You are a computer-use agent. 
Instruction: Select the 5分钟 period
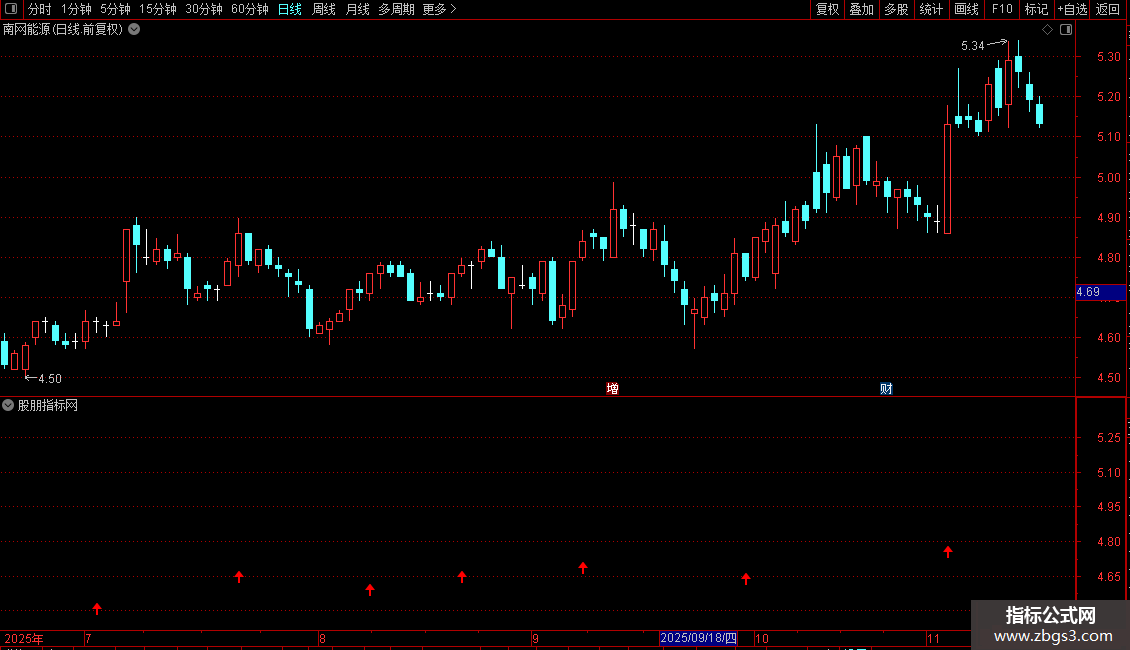pyautogui.click(x=115, y=9)
